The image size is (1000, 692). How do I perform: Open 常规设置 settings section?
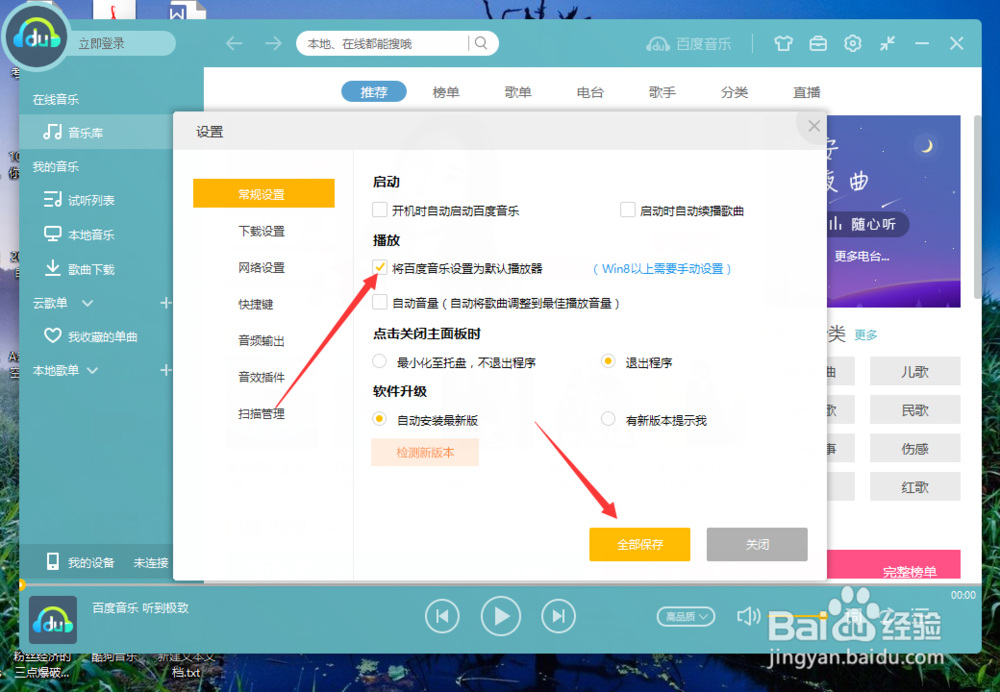pos(263,193)
